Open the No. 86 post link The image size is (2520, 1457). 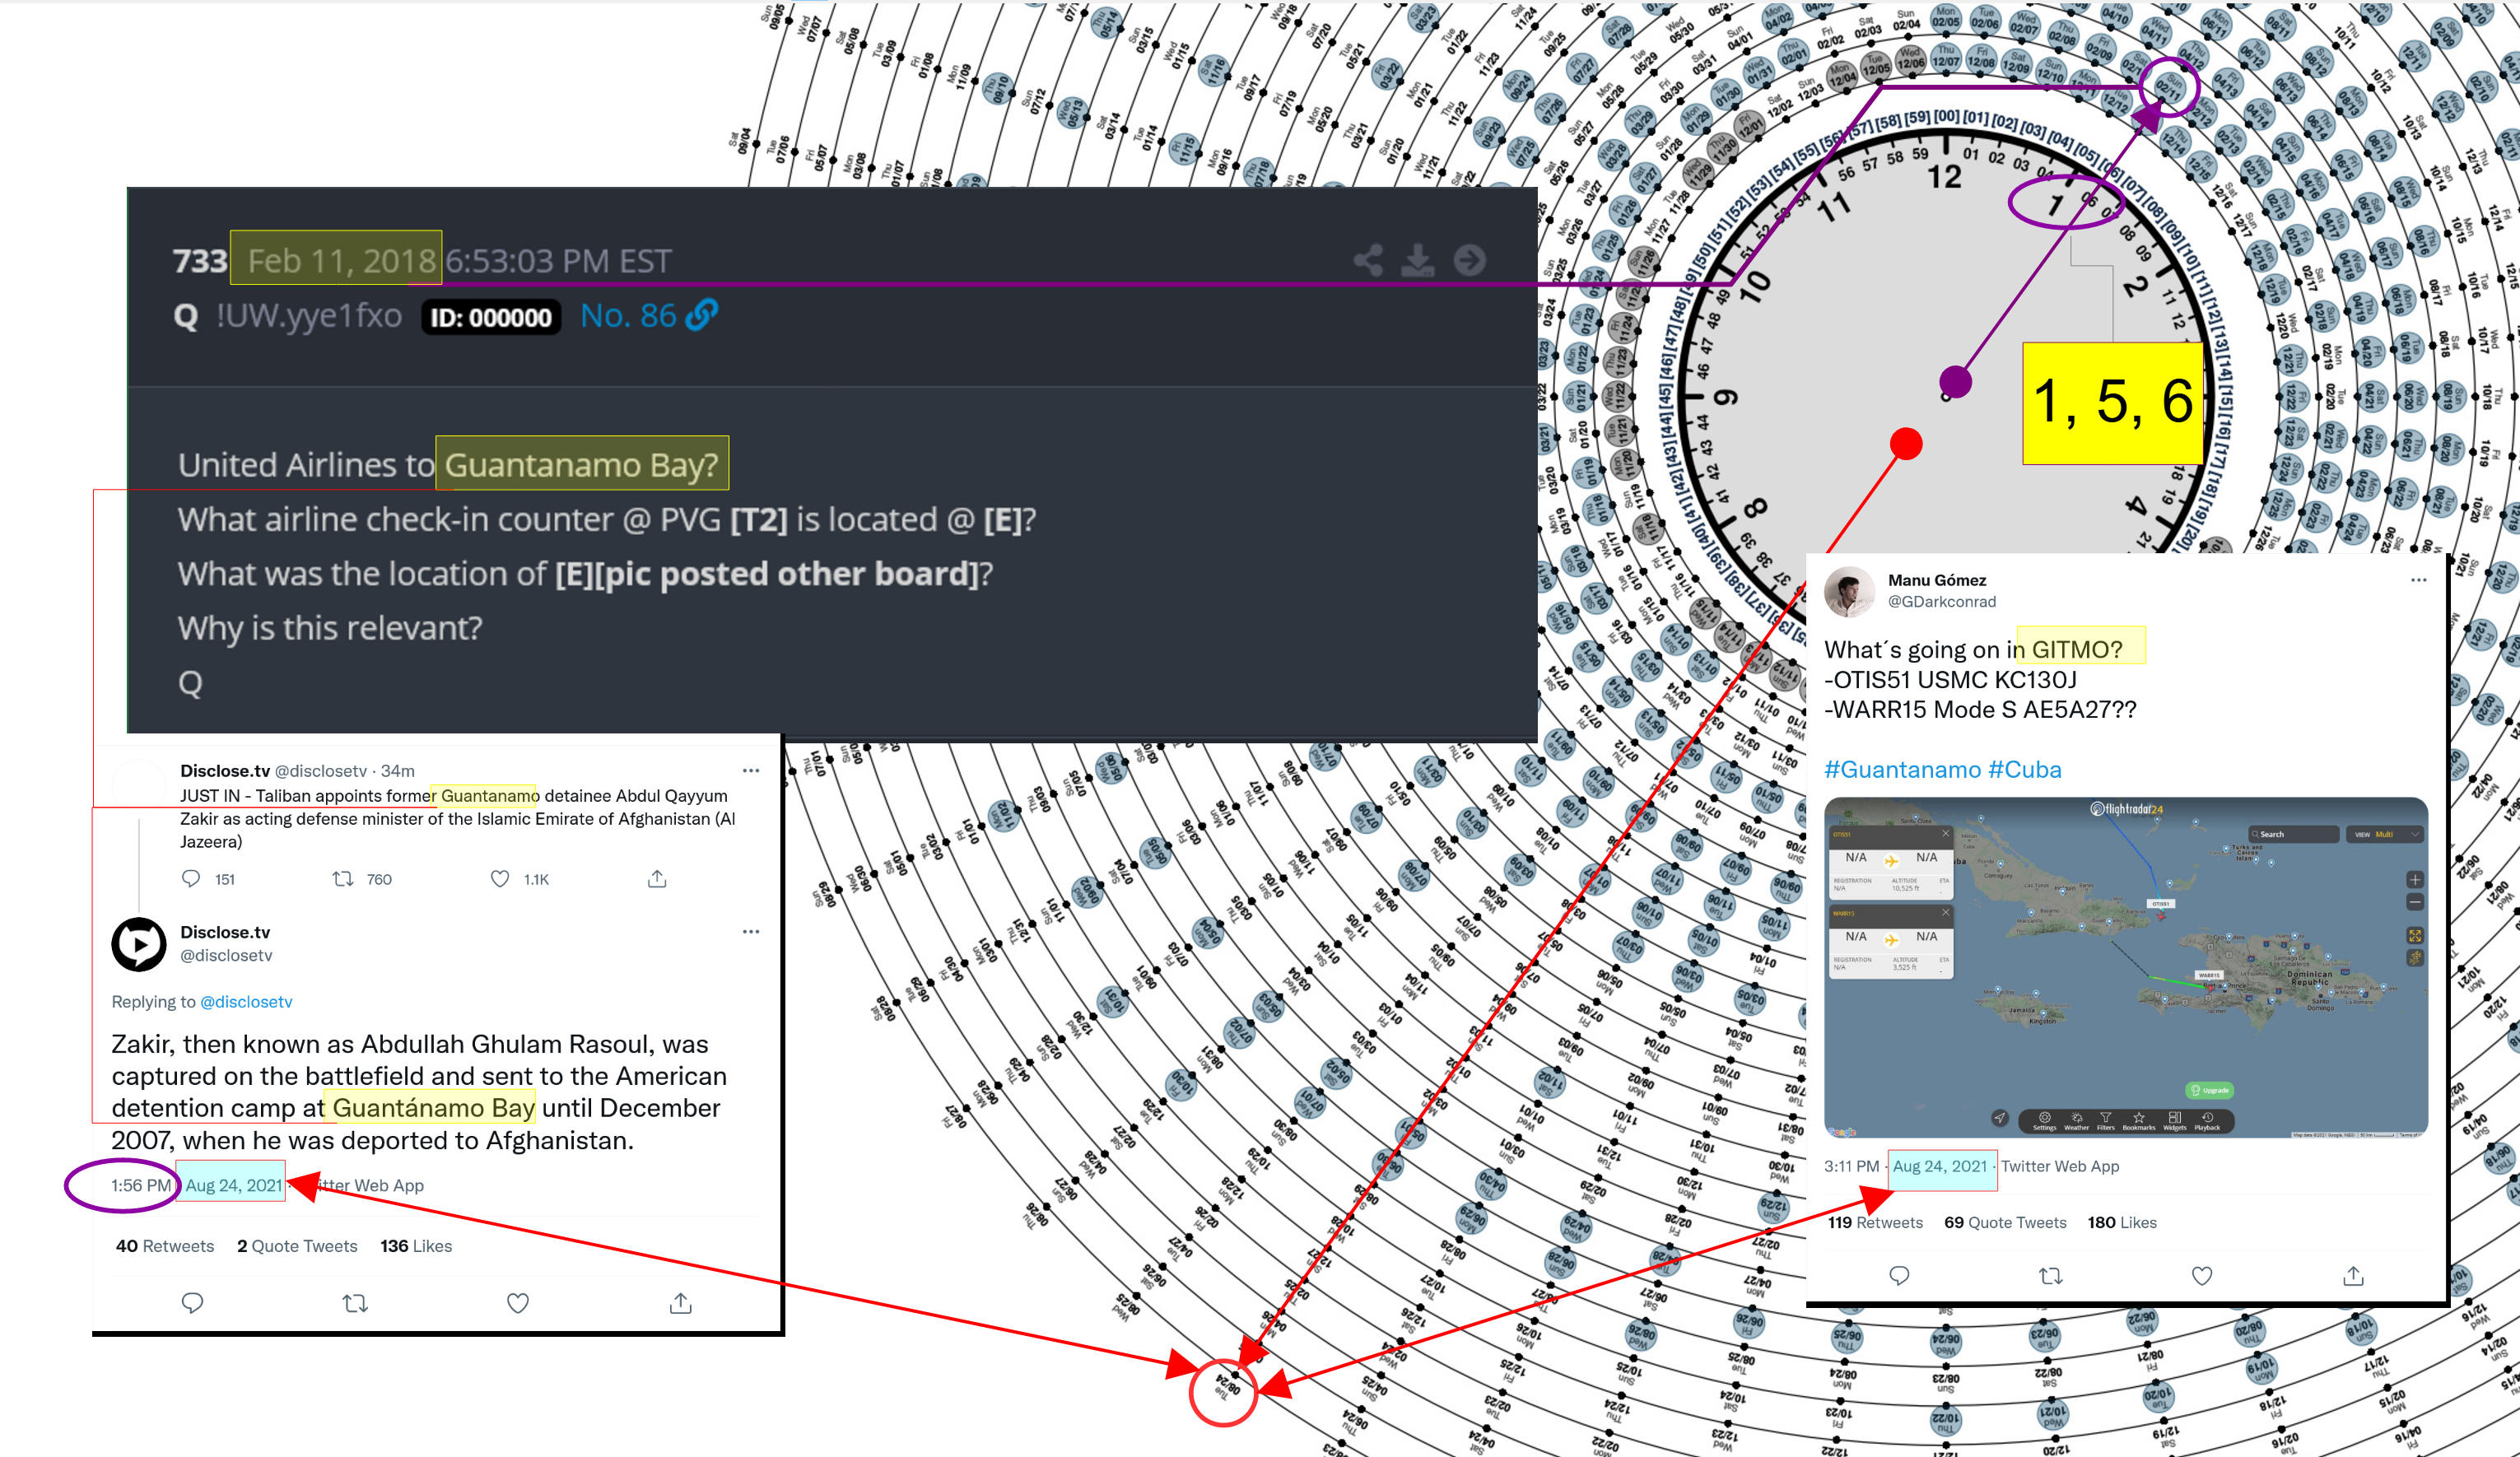[628, 316]
